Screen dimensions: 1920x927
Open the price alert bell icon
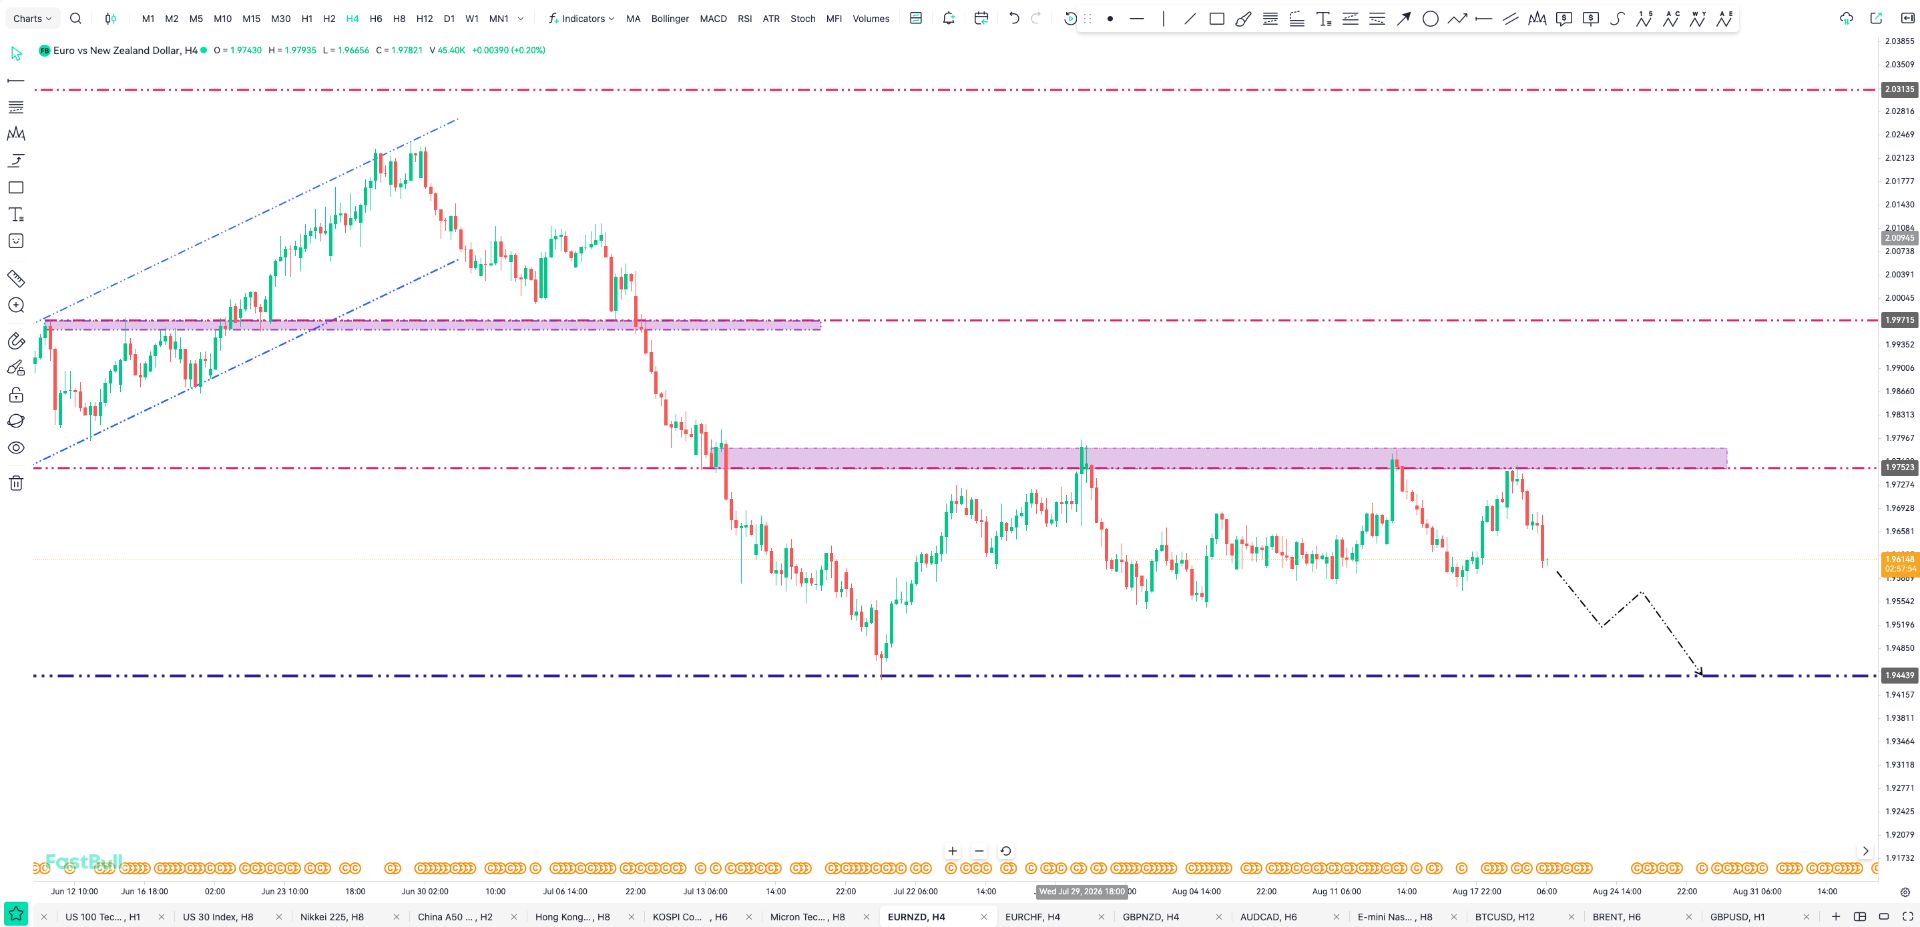click(x=949, y=18)
